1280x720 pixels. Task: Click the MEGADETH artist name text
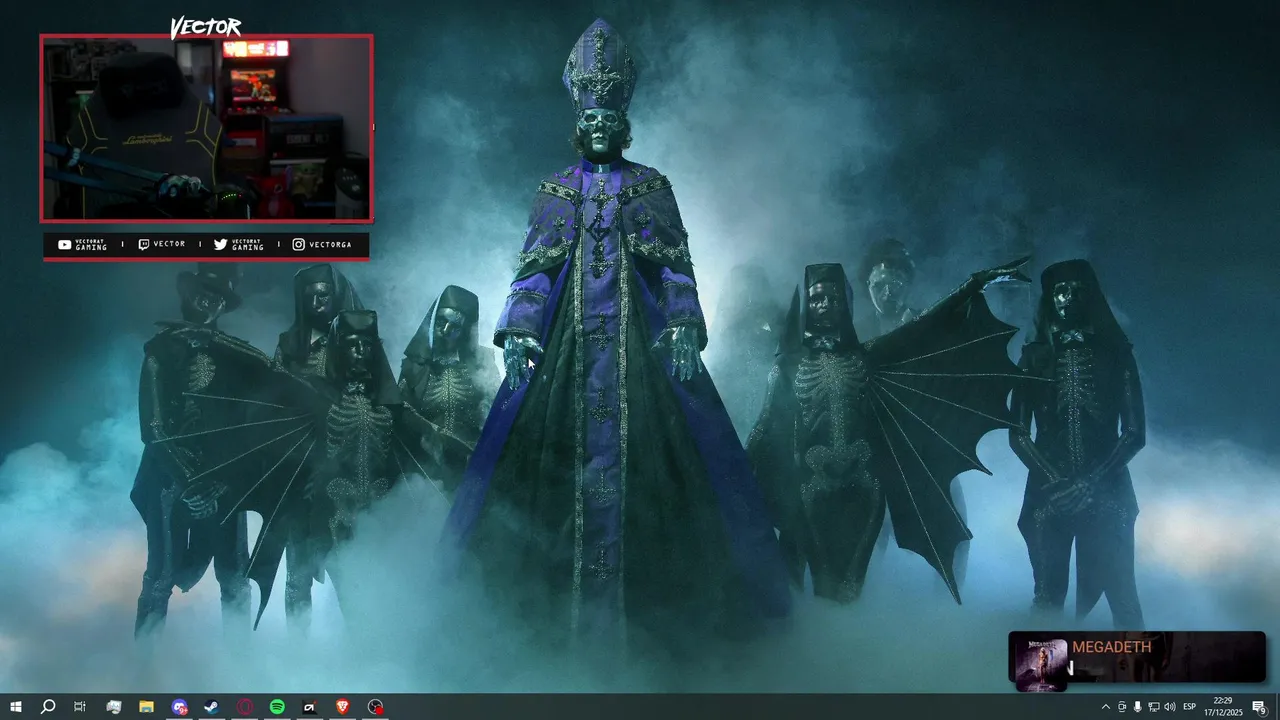tap(1111, 647)
